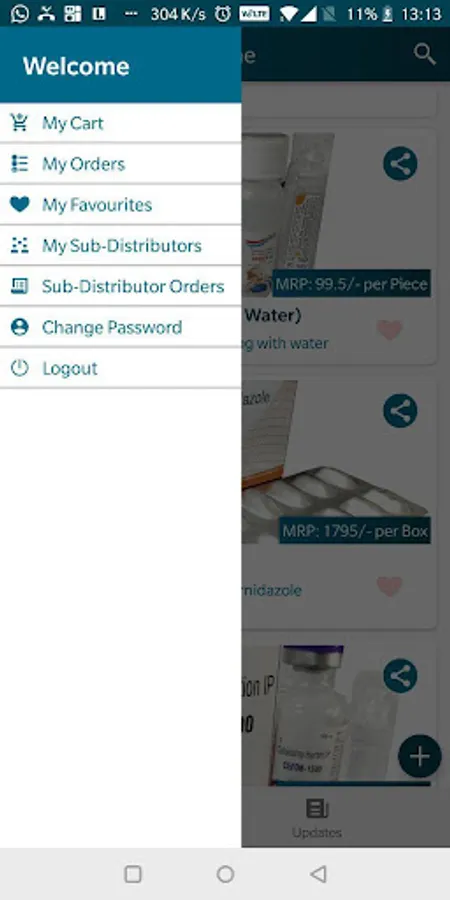This screenshot has width=450, height=900.
Task: Favourite the 1795 per Box product
Action: pyautogui.click(x=390, y=586)
